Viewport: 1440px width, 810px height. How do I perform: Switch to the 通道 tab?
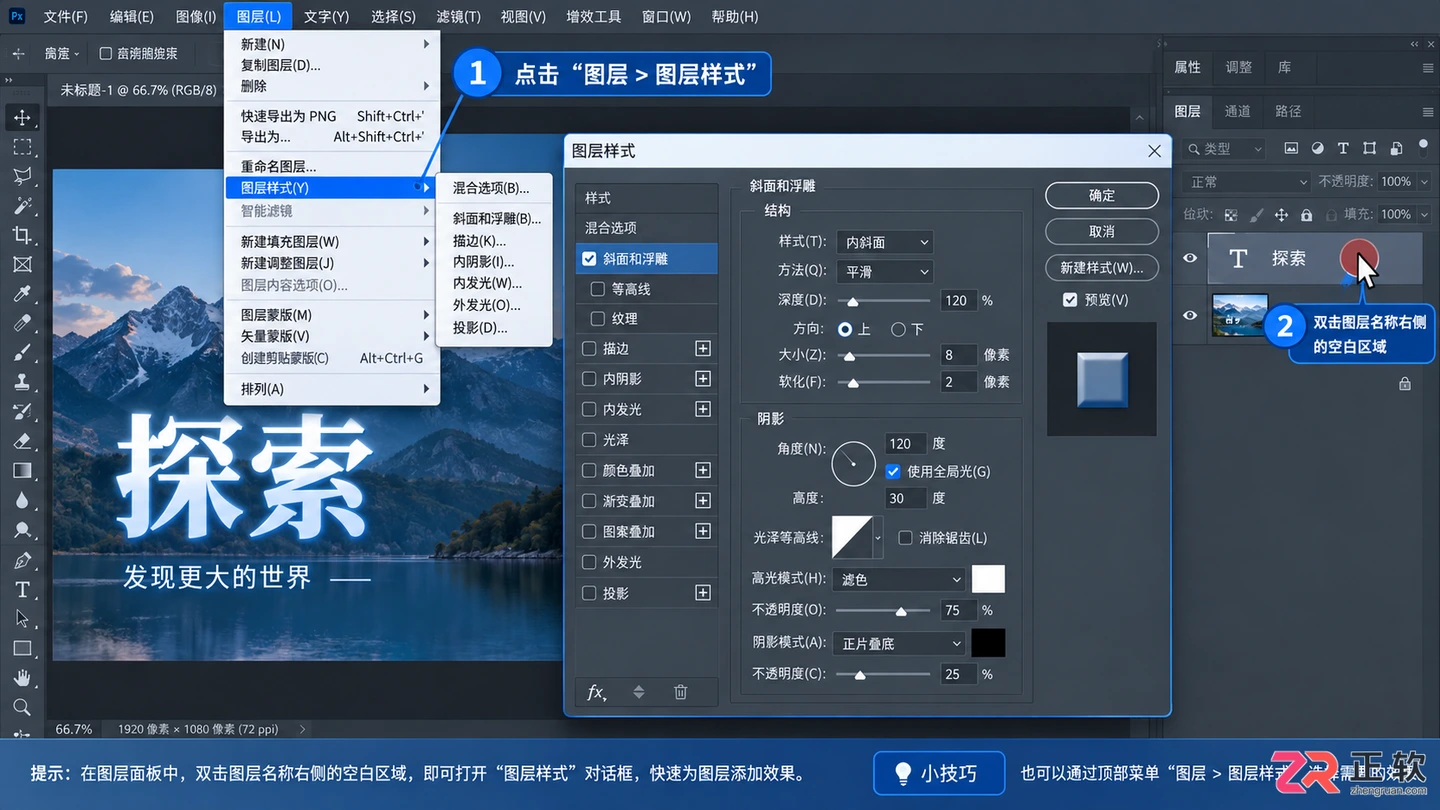click(x=1238, y=111)
